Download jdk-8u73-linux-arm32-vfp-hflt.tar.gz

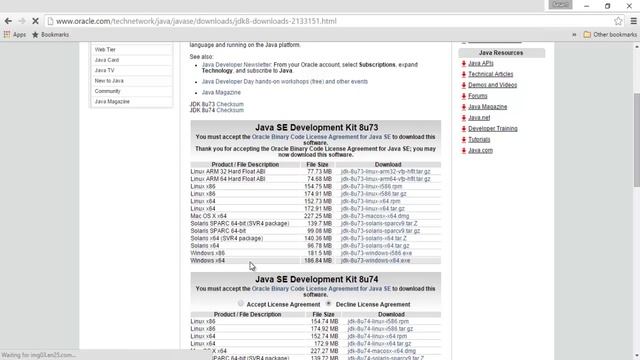tap(386, 172)
